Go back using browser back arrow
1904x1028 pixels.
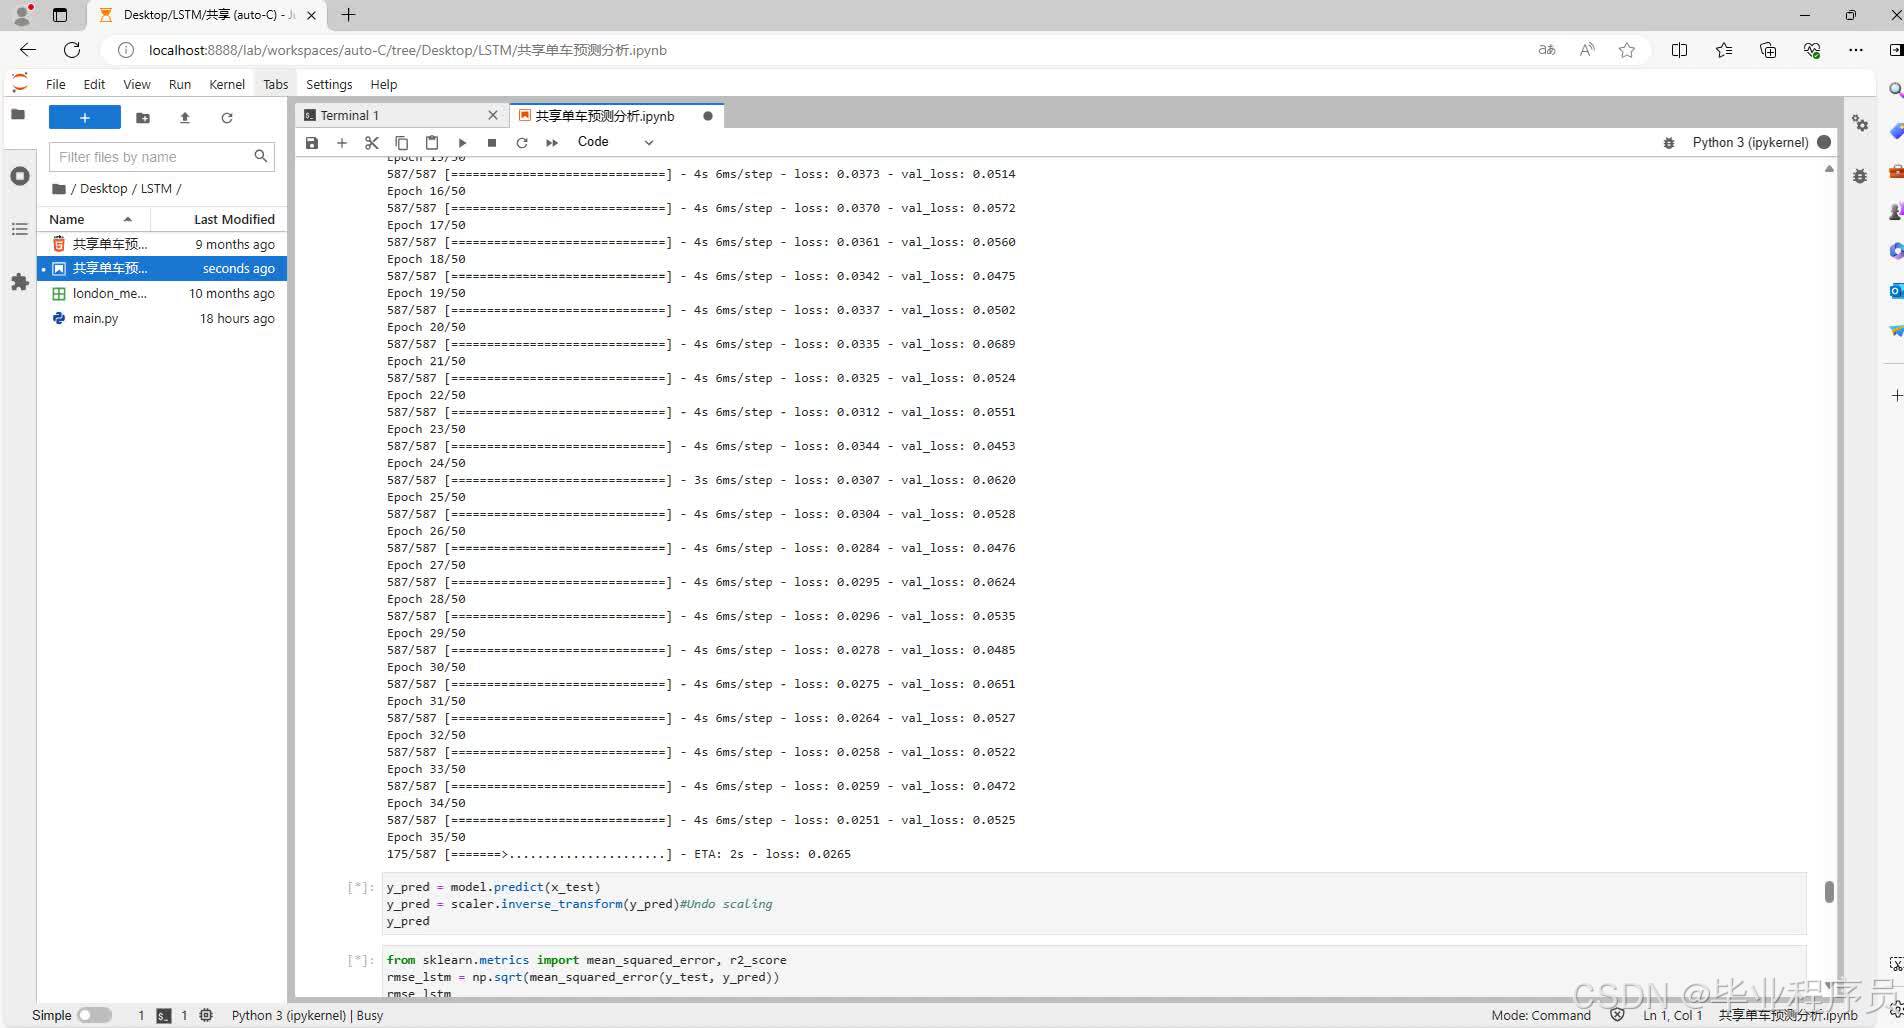click(28, 50)
